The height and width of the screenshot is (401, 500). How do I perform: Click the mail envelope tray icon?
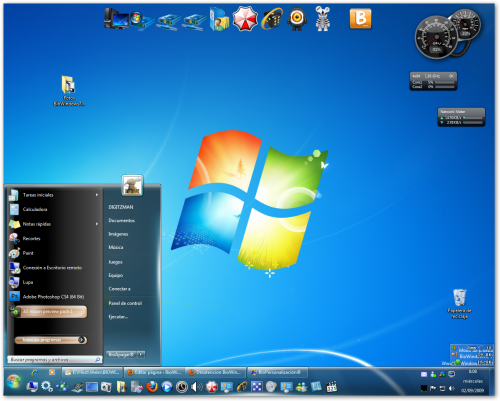[x=424, y=375]
